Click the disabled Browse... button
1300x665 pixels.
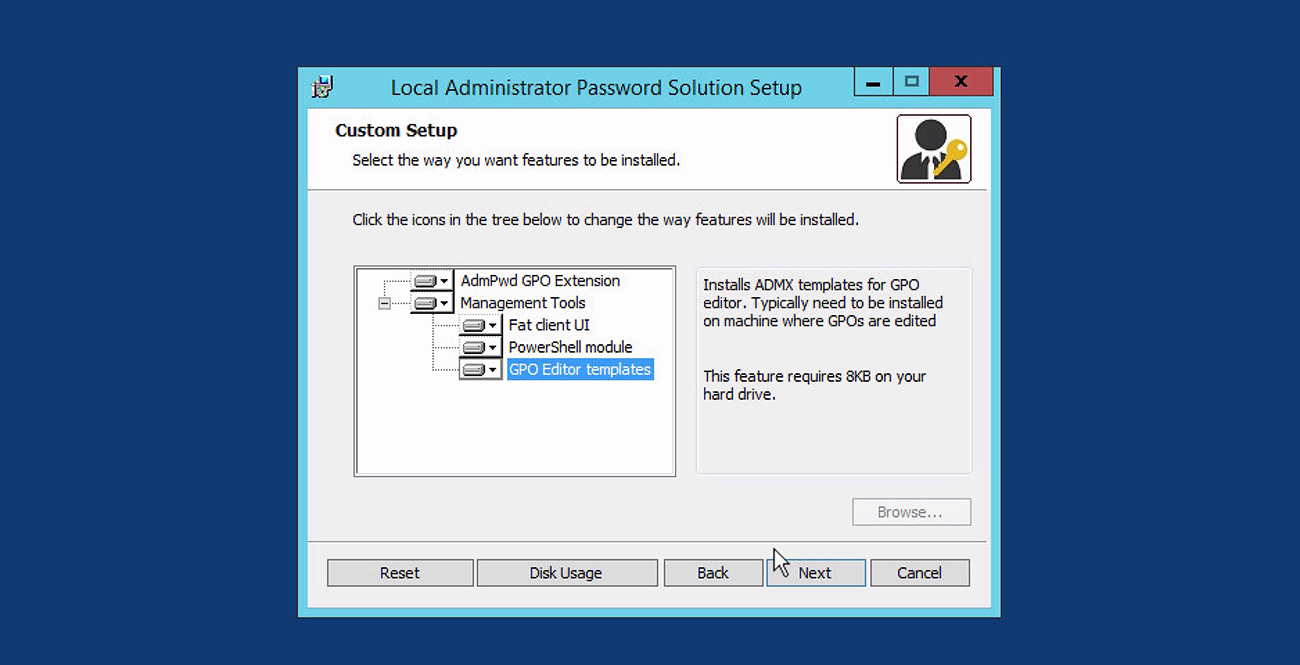click(x=911, y=512)
